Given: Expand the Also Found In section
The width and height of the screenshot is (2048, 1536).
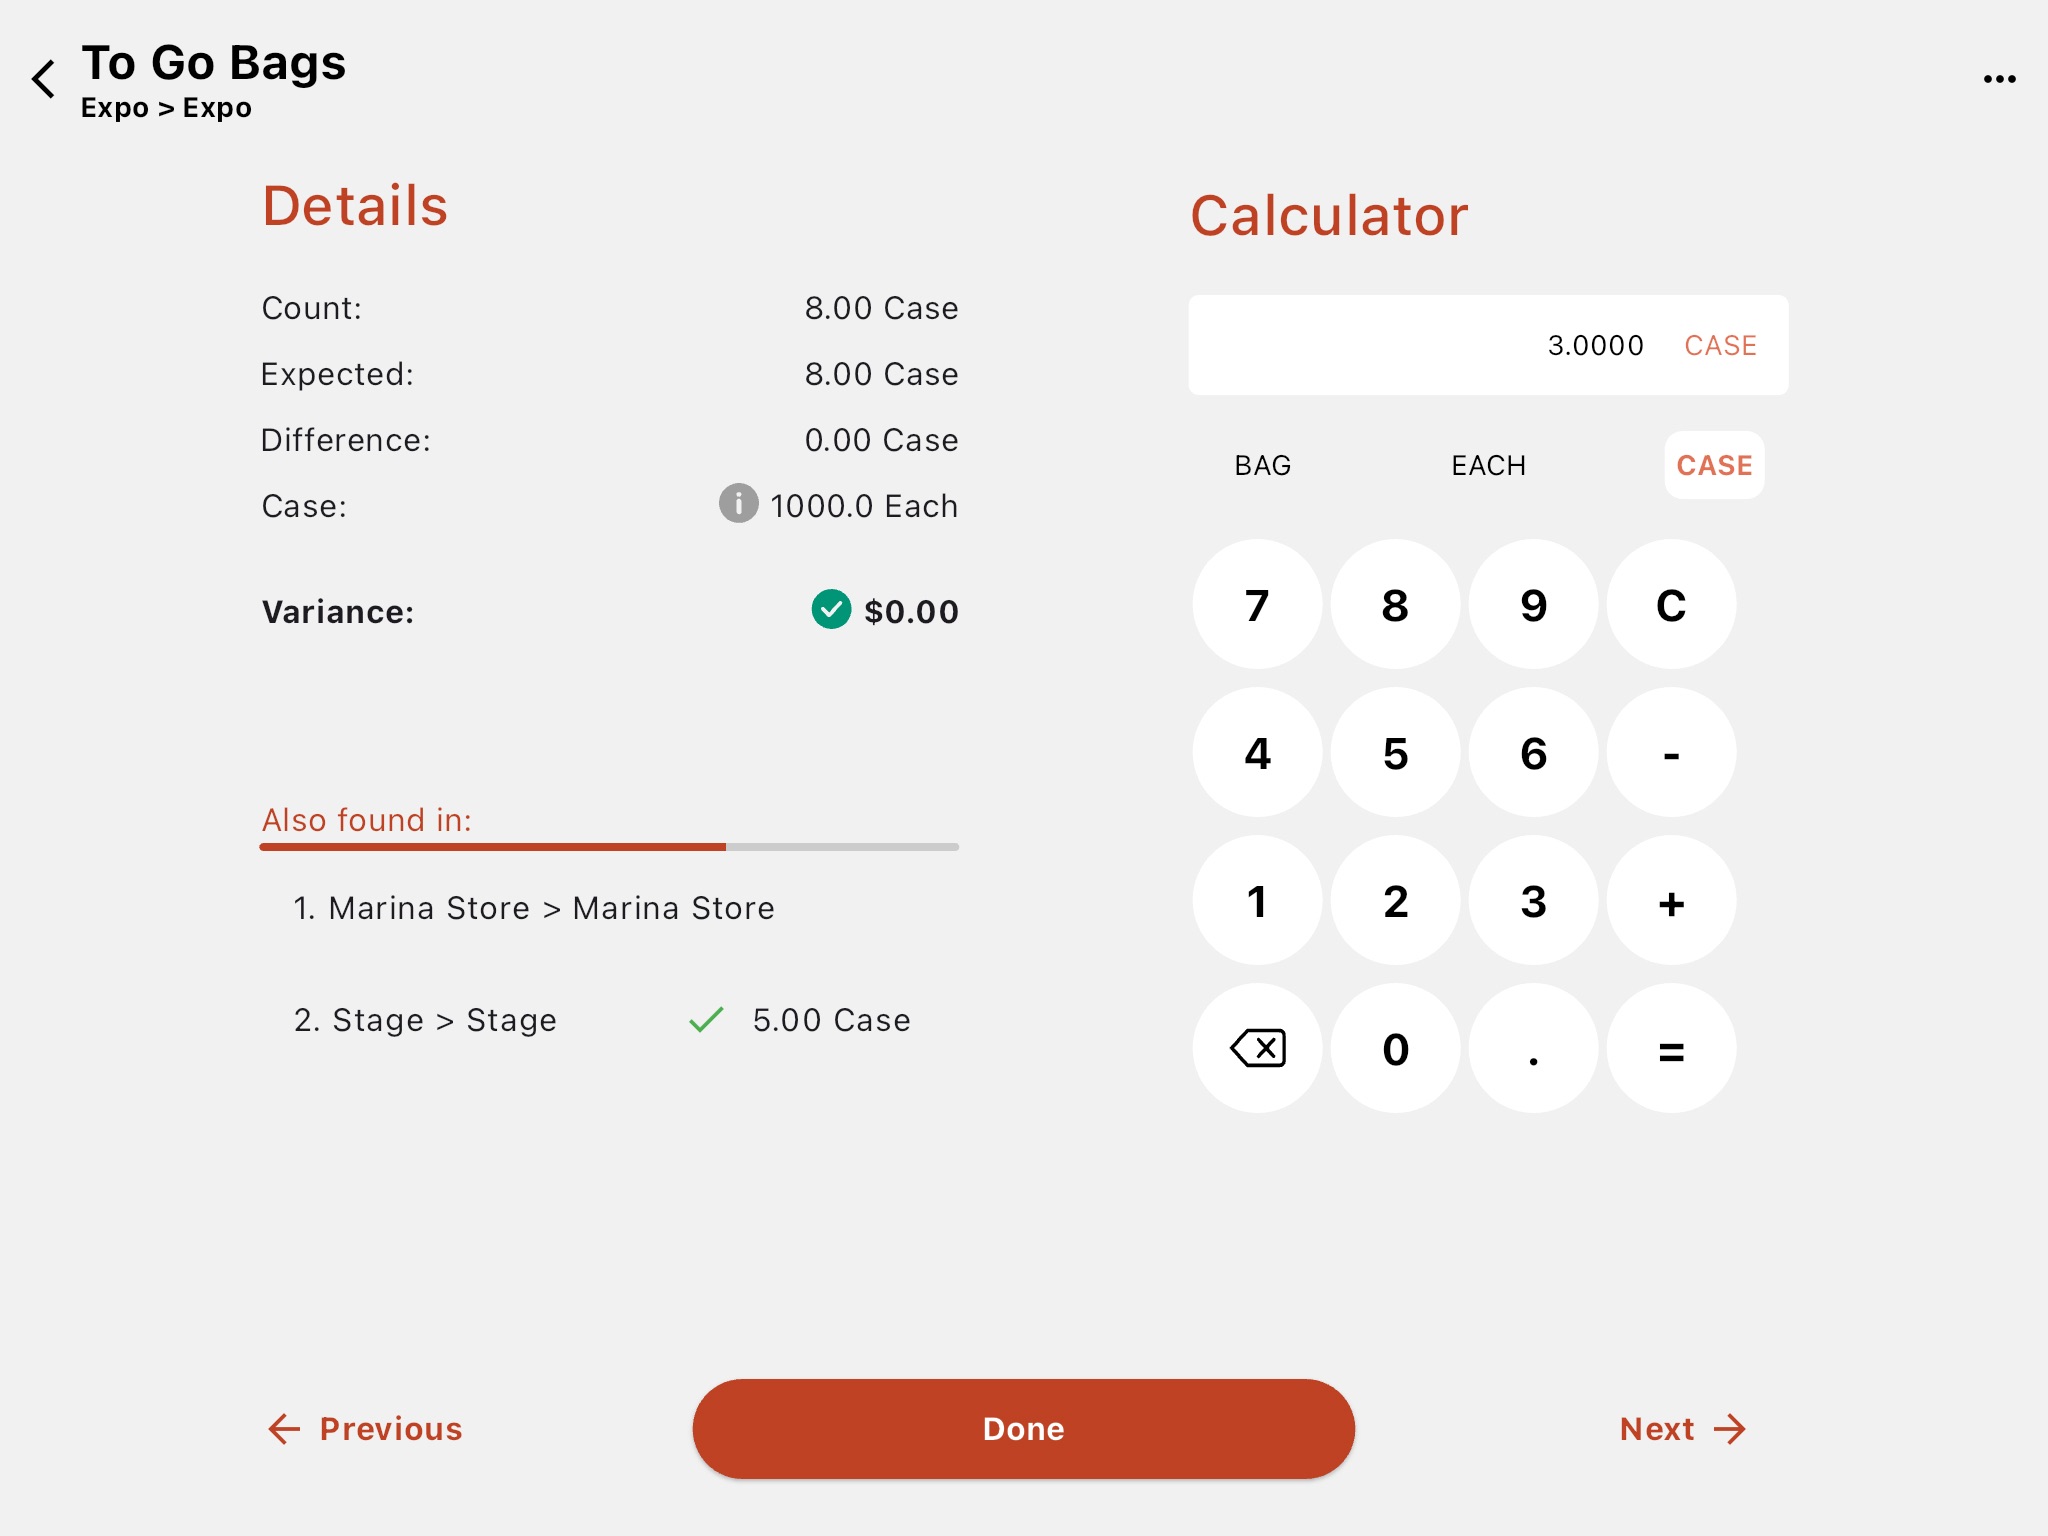Looking at the screenshot, I should [368, 821].
